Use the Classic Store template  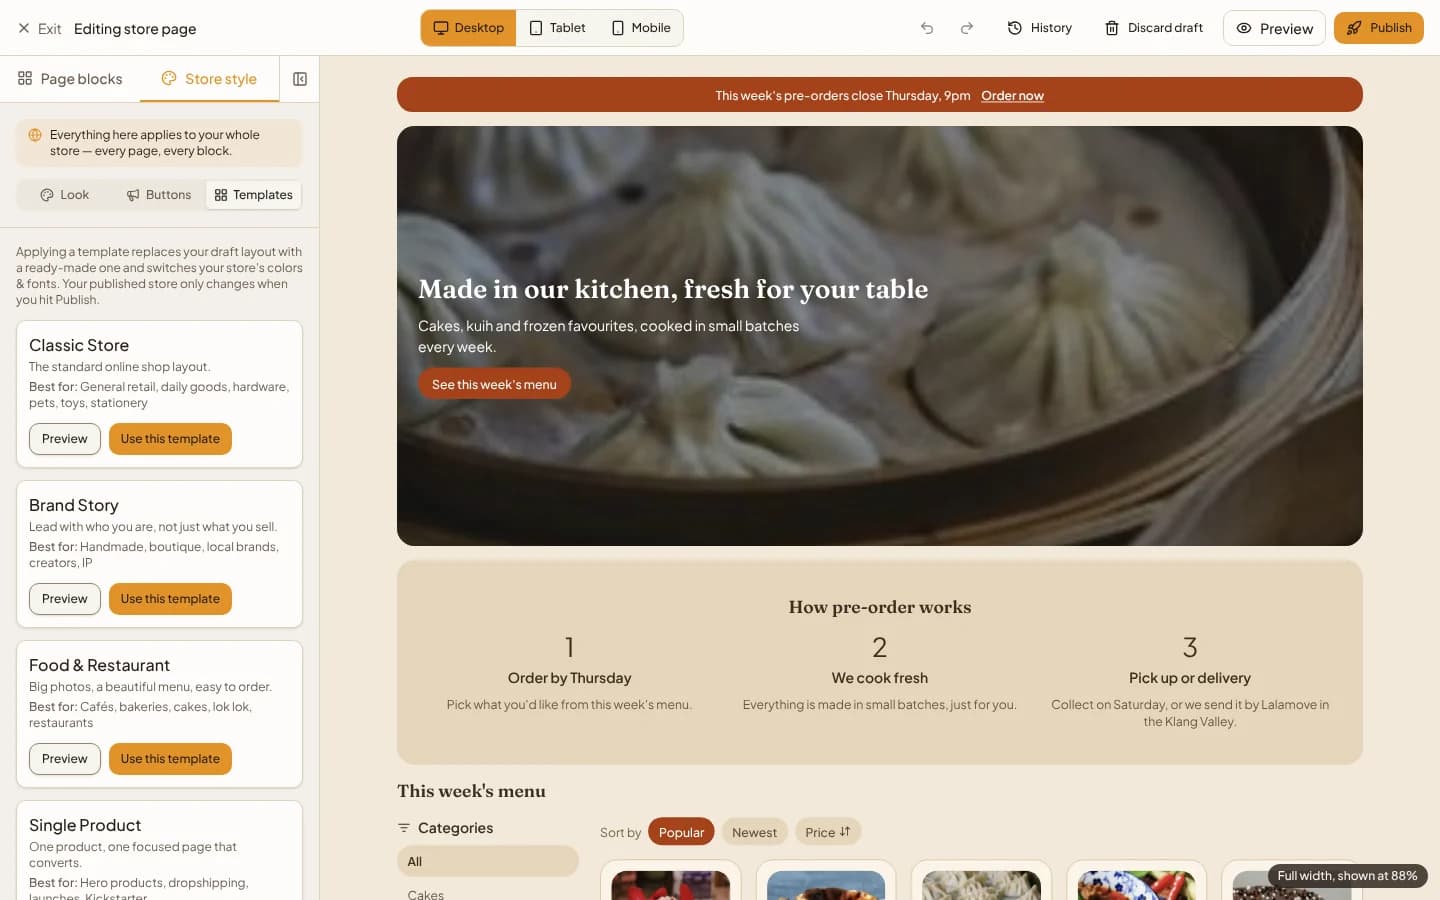point(170,439)
